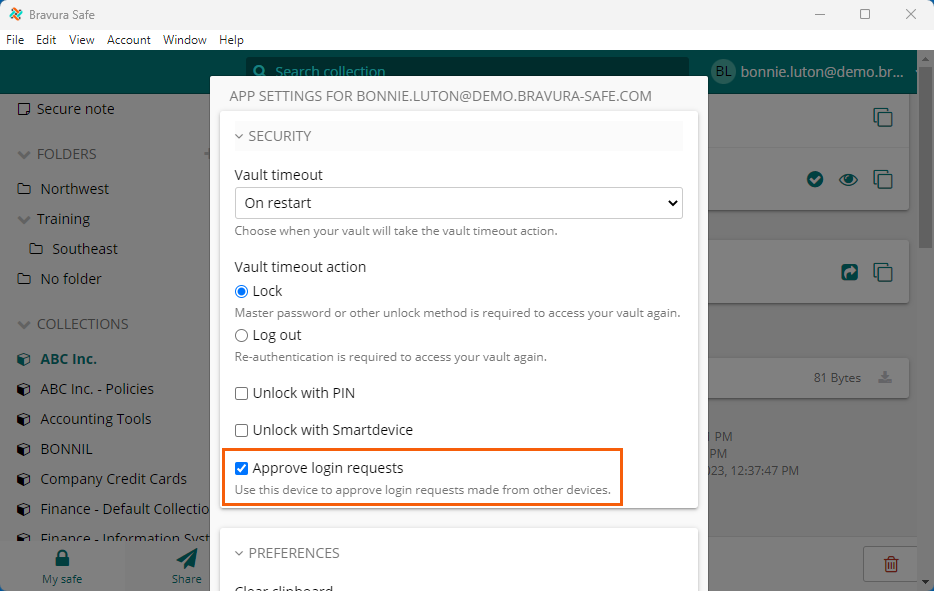
Task: Collapse the SECURITY section
Action: [239, 136]
